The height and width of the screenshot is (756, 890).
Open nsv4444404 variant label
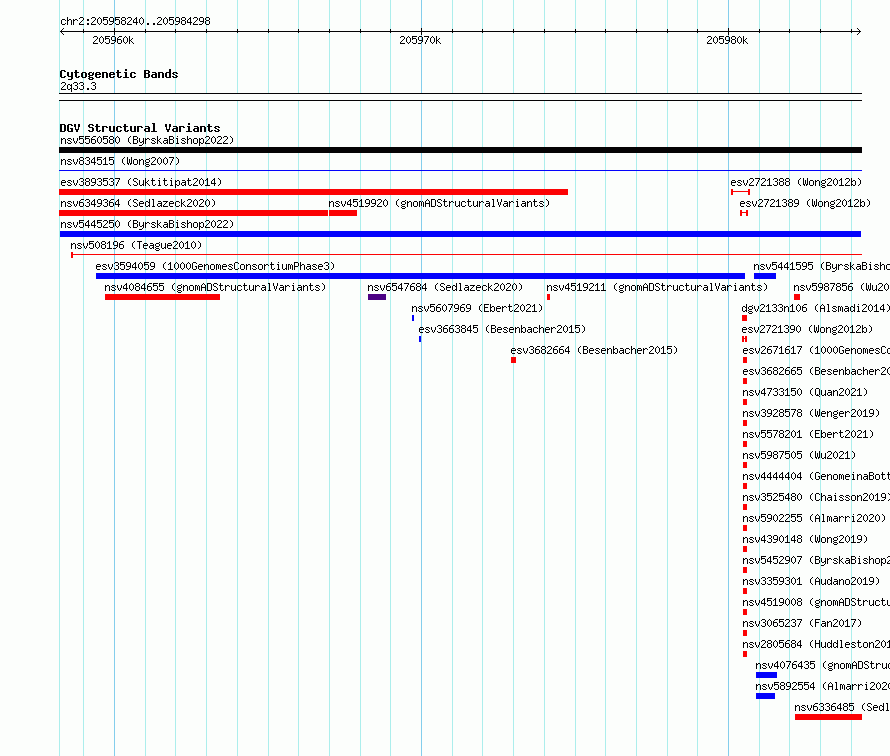[816, 476]
